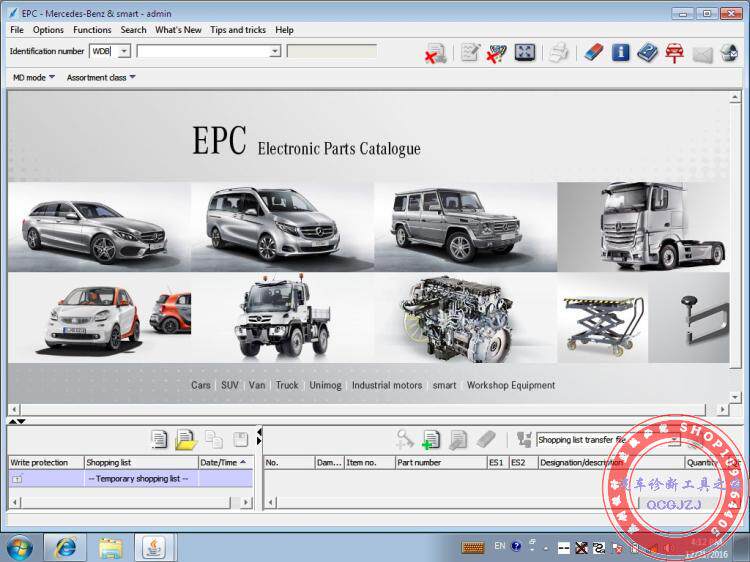Click the smart link
750x562 pixels.
click(444, 385)
